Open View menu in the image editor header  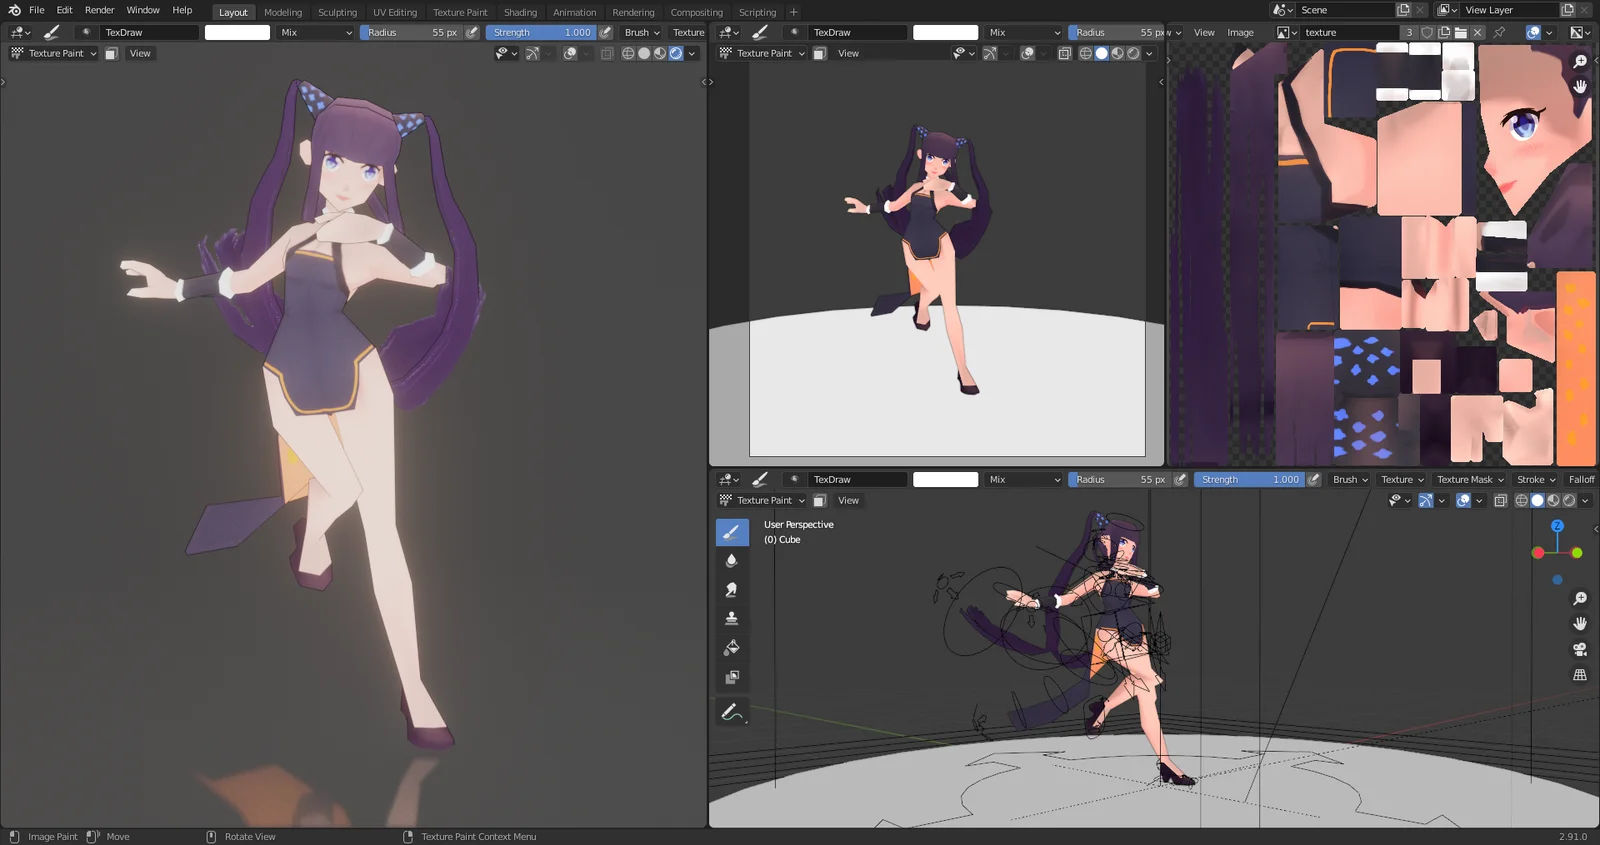(1204, 32)
